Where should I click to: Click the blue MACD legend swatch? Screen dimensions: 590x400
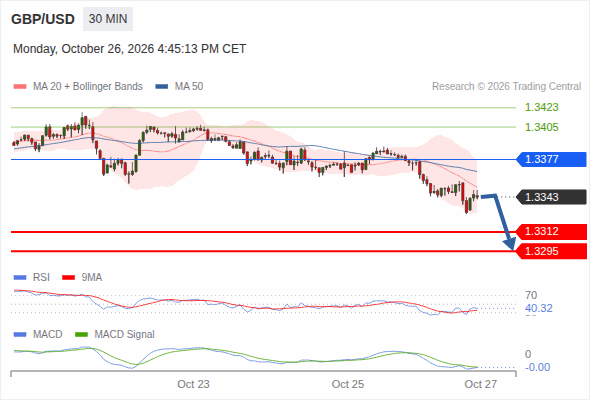point(20,335)
